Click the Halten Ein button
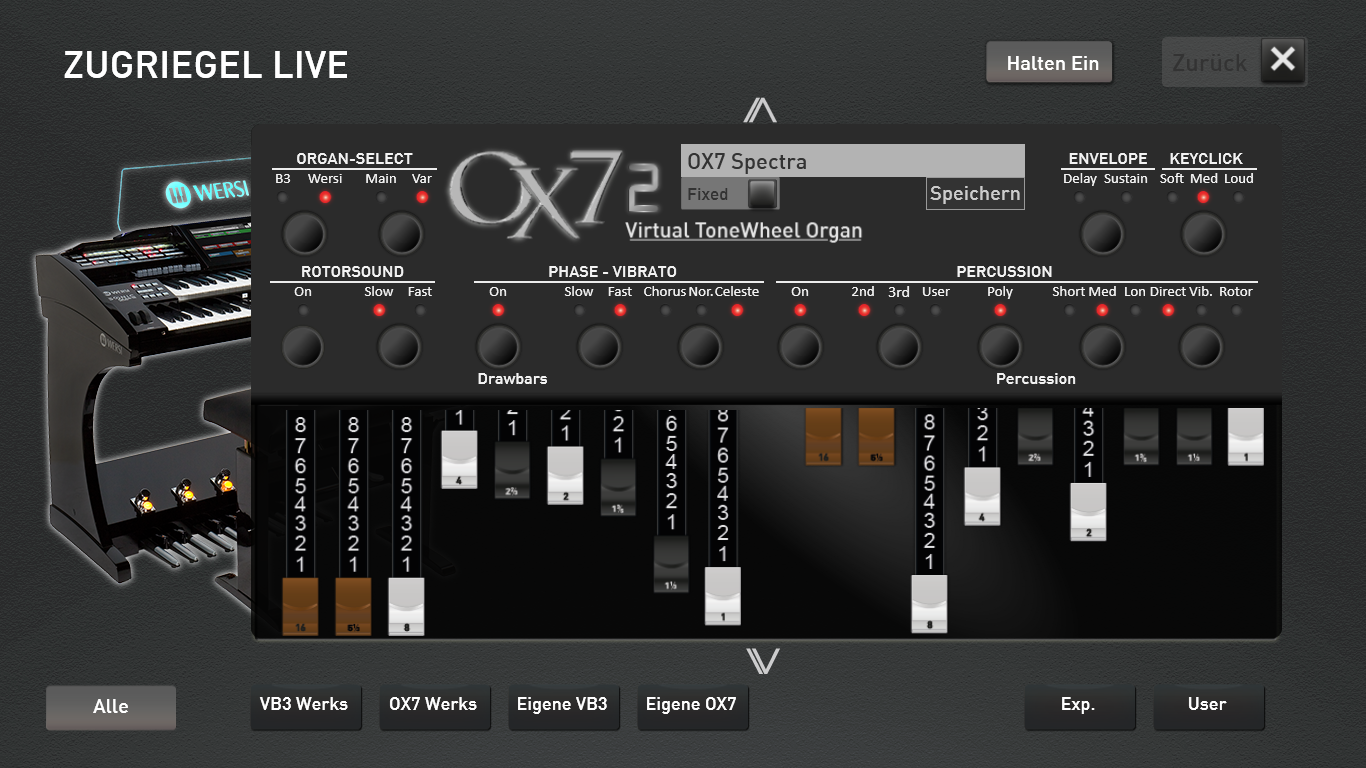Image resolution: width=1366 pixels, height=768 pixels. [x=1050, y=63]
